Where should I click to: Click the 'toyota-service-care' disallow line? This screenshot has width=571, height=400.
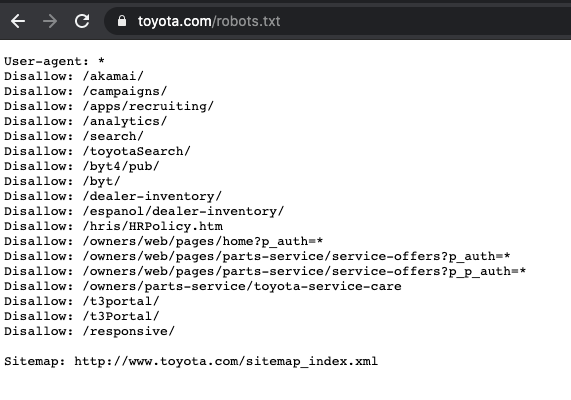coord(203,286)
